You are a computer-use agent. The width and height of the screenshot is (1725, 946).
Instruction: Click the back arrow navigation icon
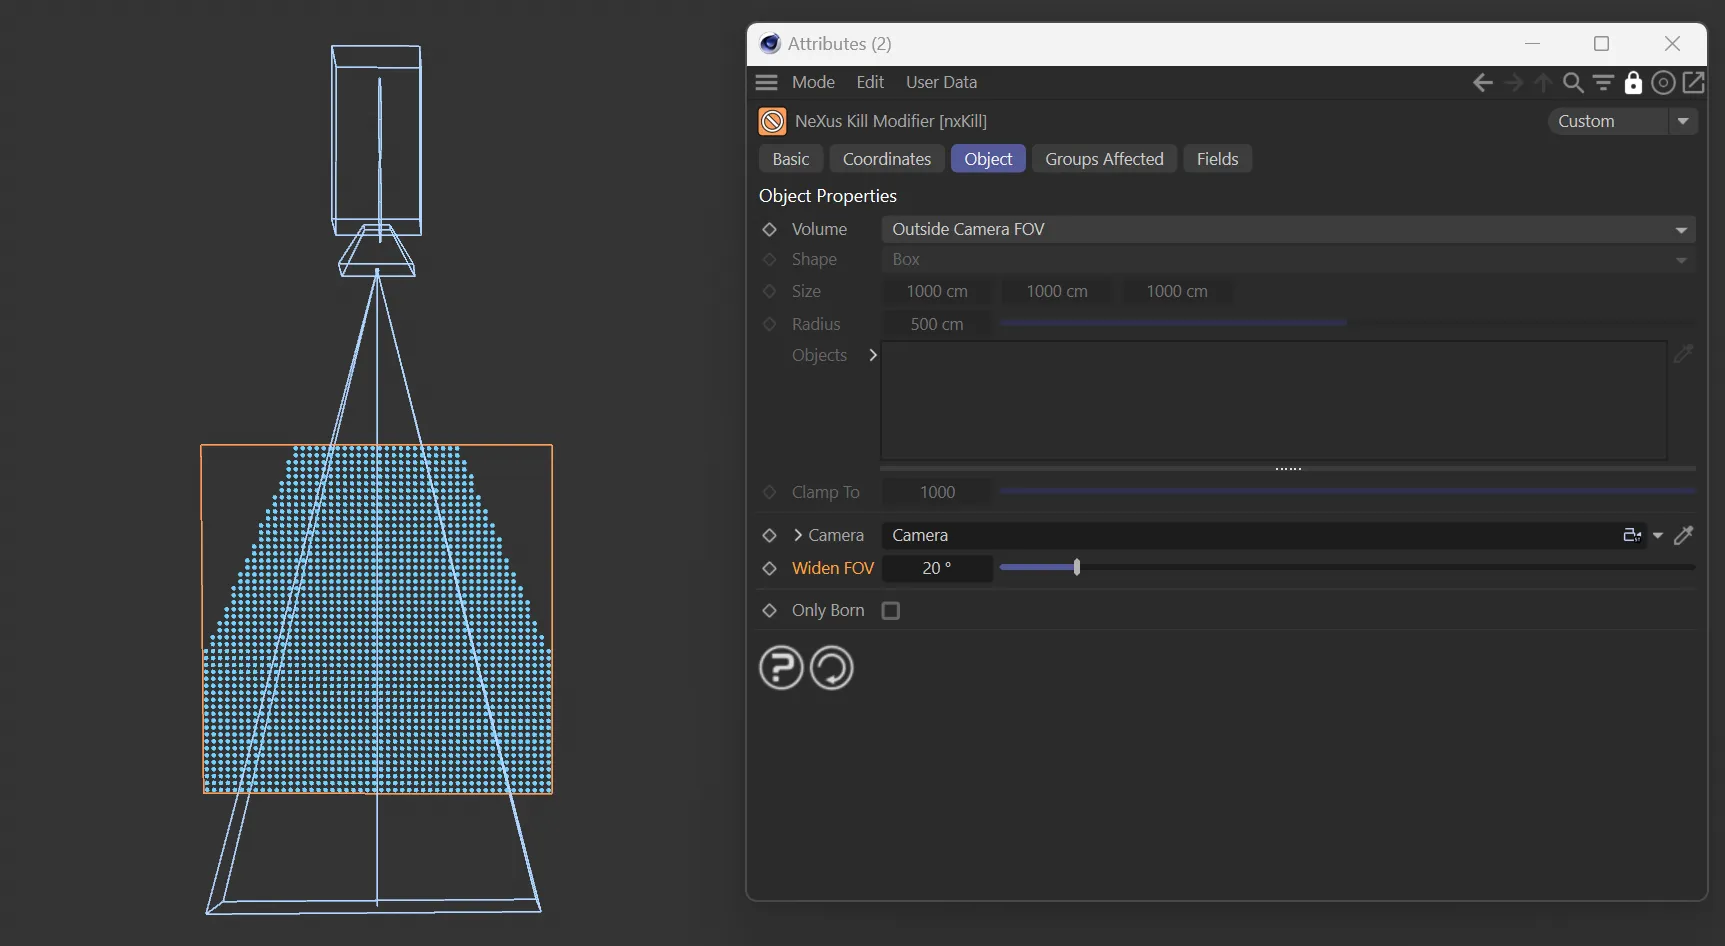pyautogui.click(x=1482, y=83)
